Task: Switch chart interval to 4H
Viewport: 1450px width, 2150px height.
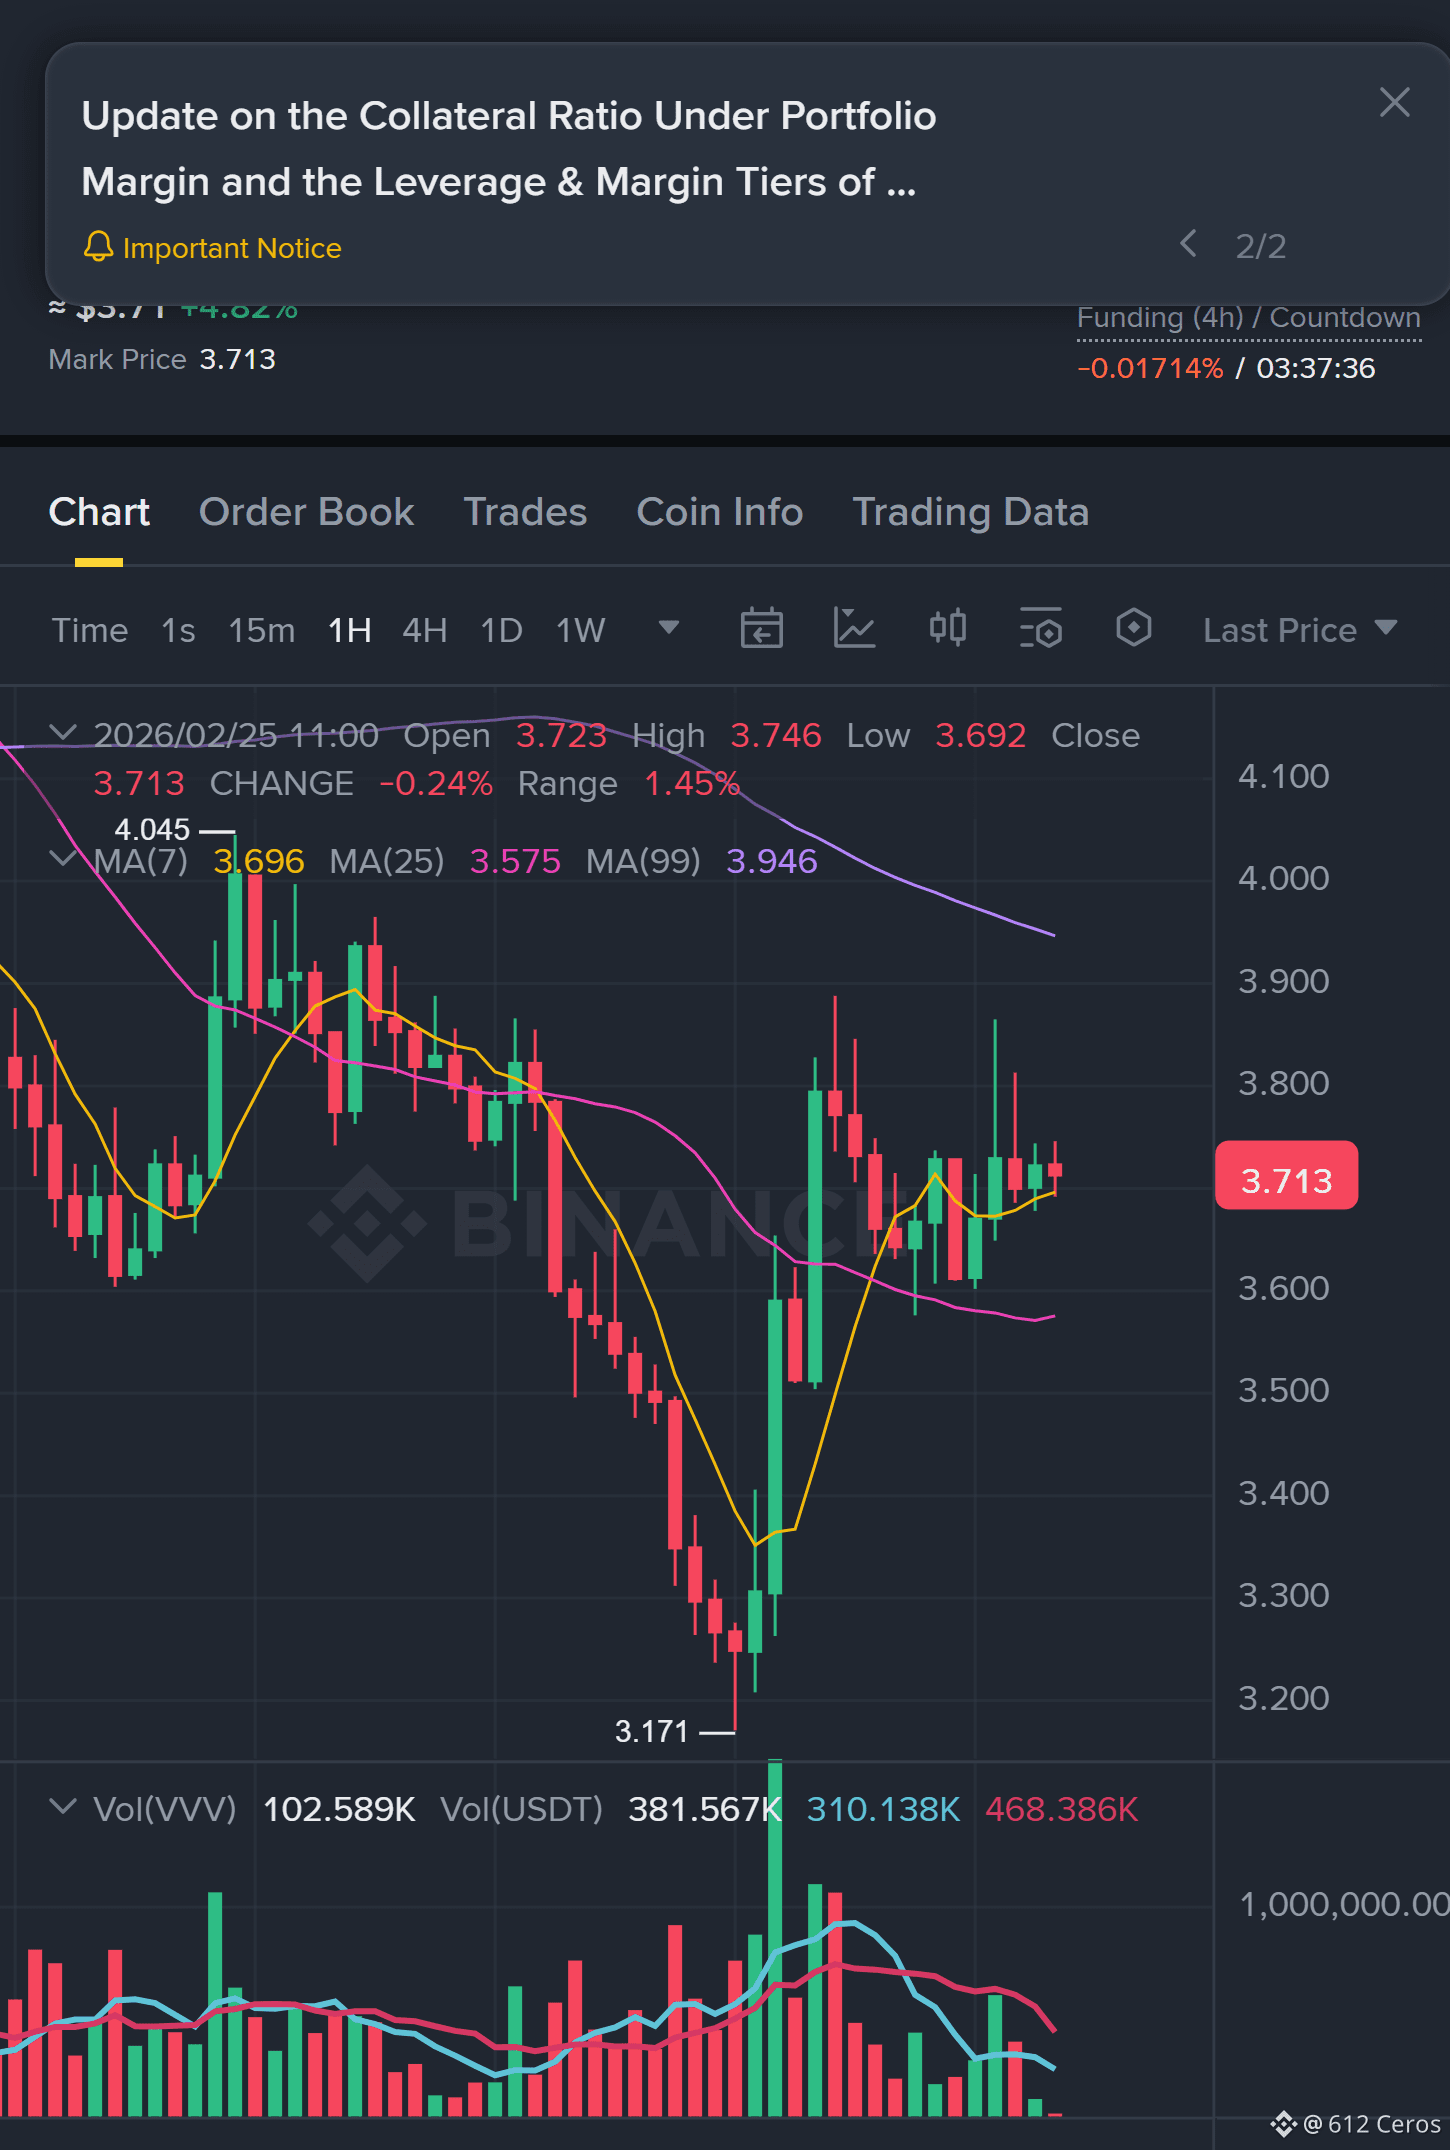Action: pyautogui.click(x=424, y=631)
